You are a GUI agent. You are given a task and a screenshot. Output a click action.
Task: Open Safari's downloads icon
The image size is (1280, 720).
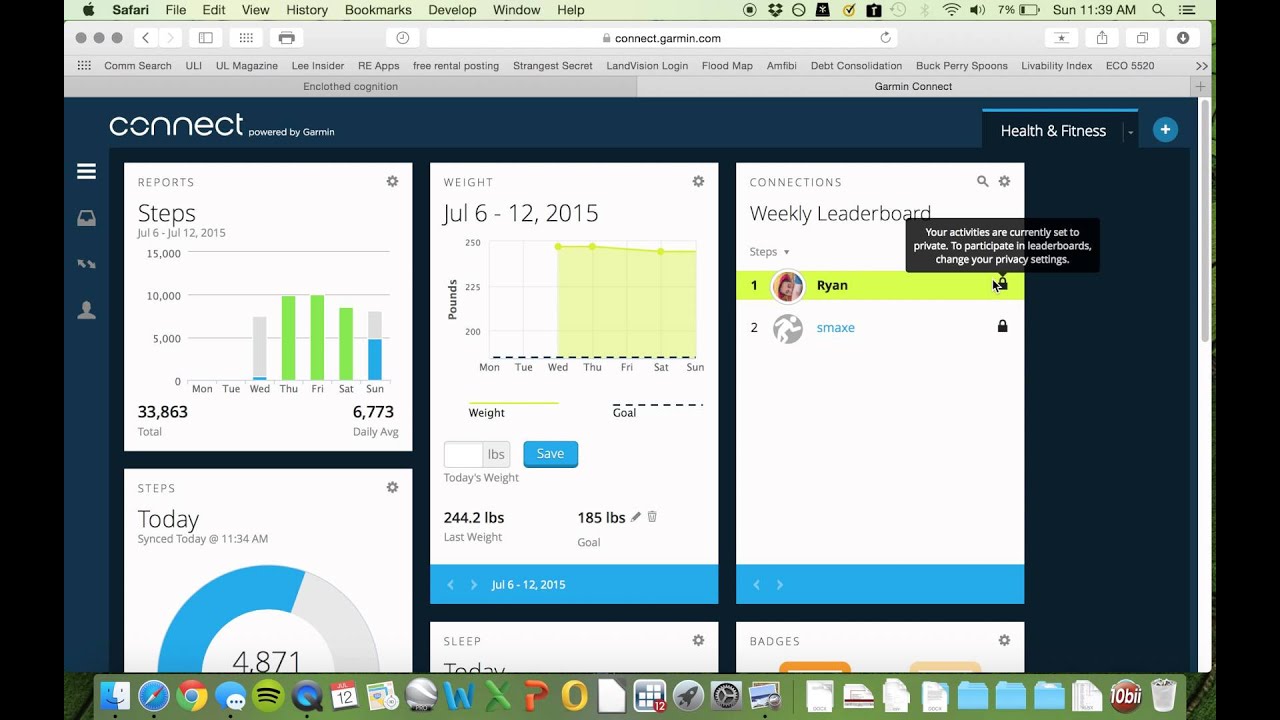[1183, 38]
